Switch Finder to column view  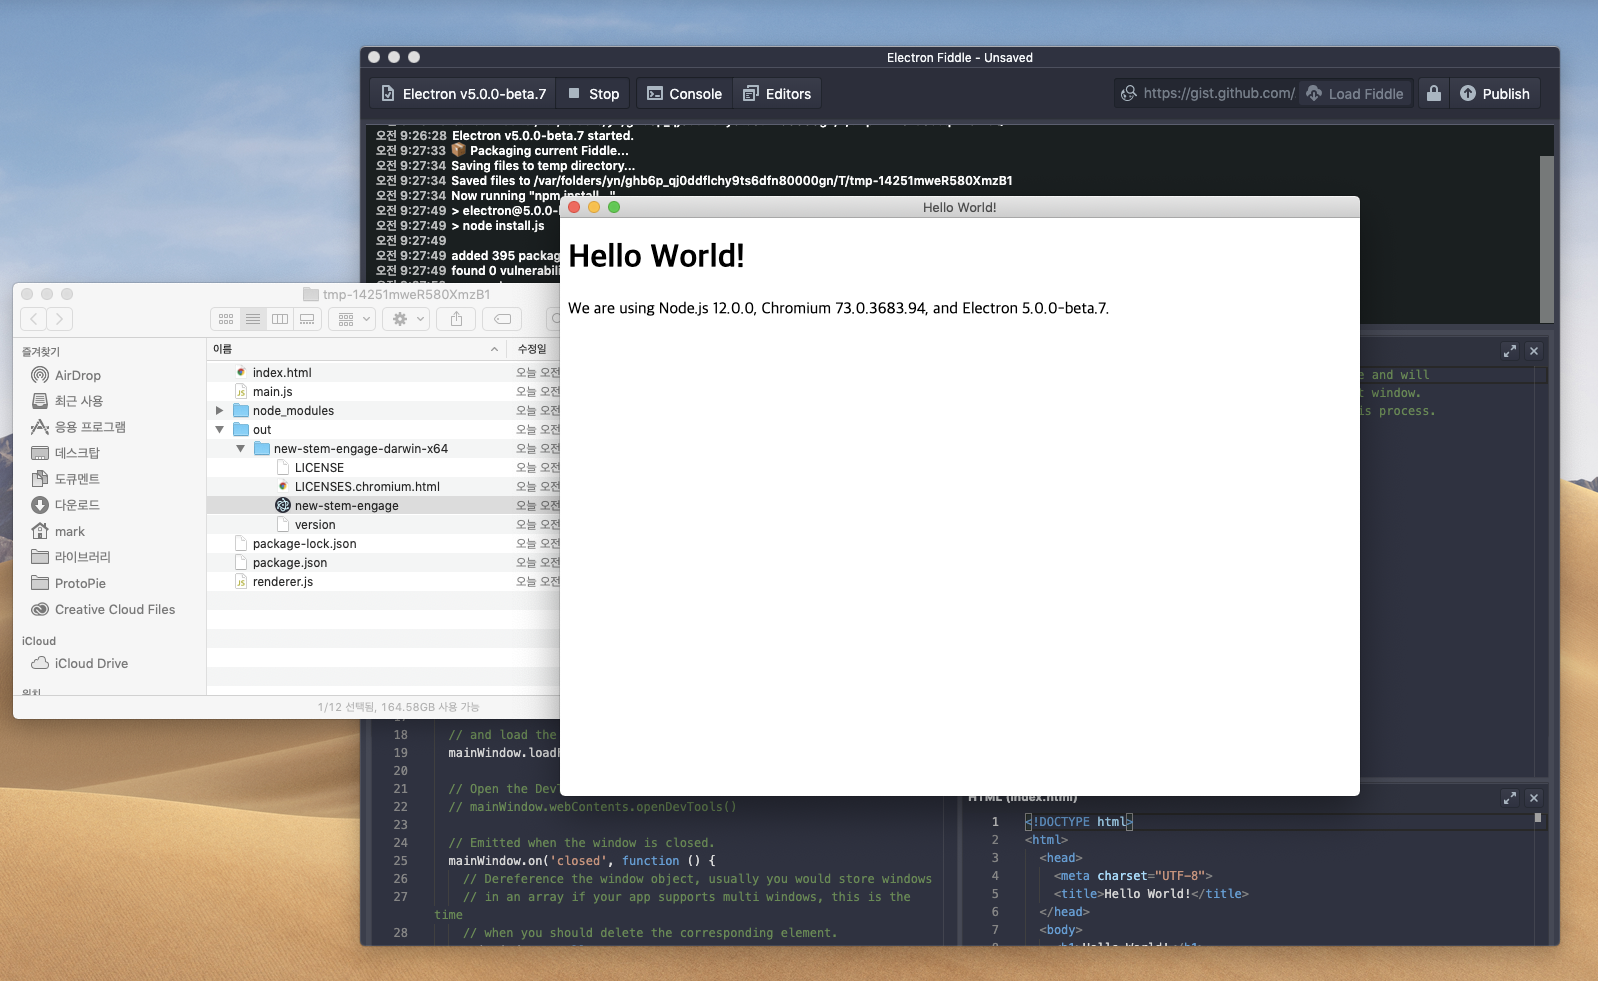pos(280,319)
